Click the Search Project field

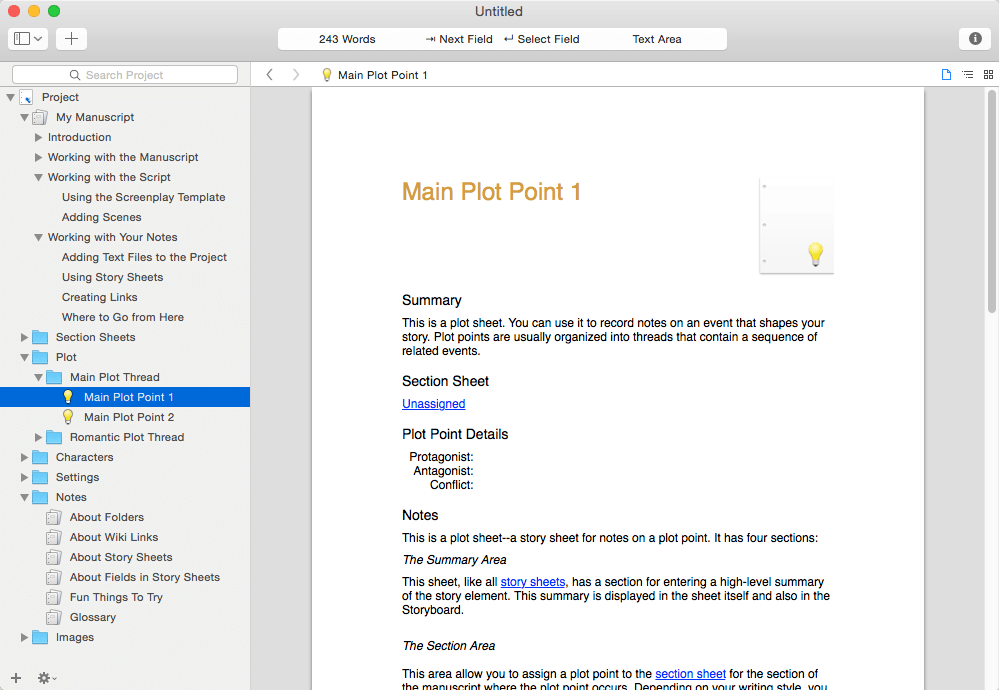point(125,75)
